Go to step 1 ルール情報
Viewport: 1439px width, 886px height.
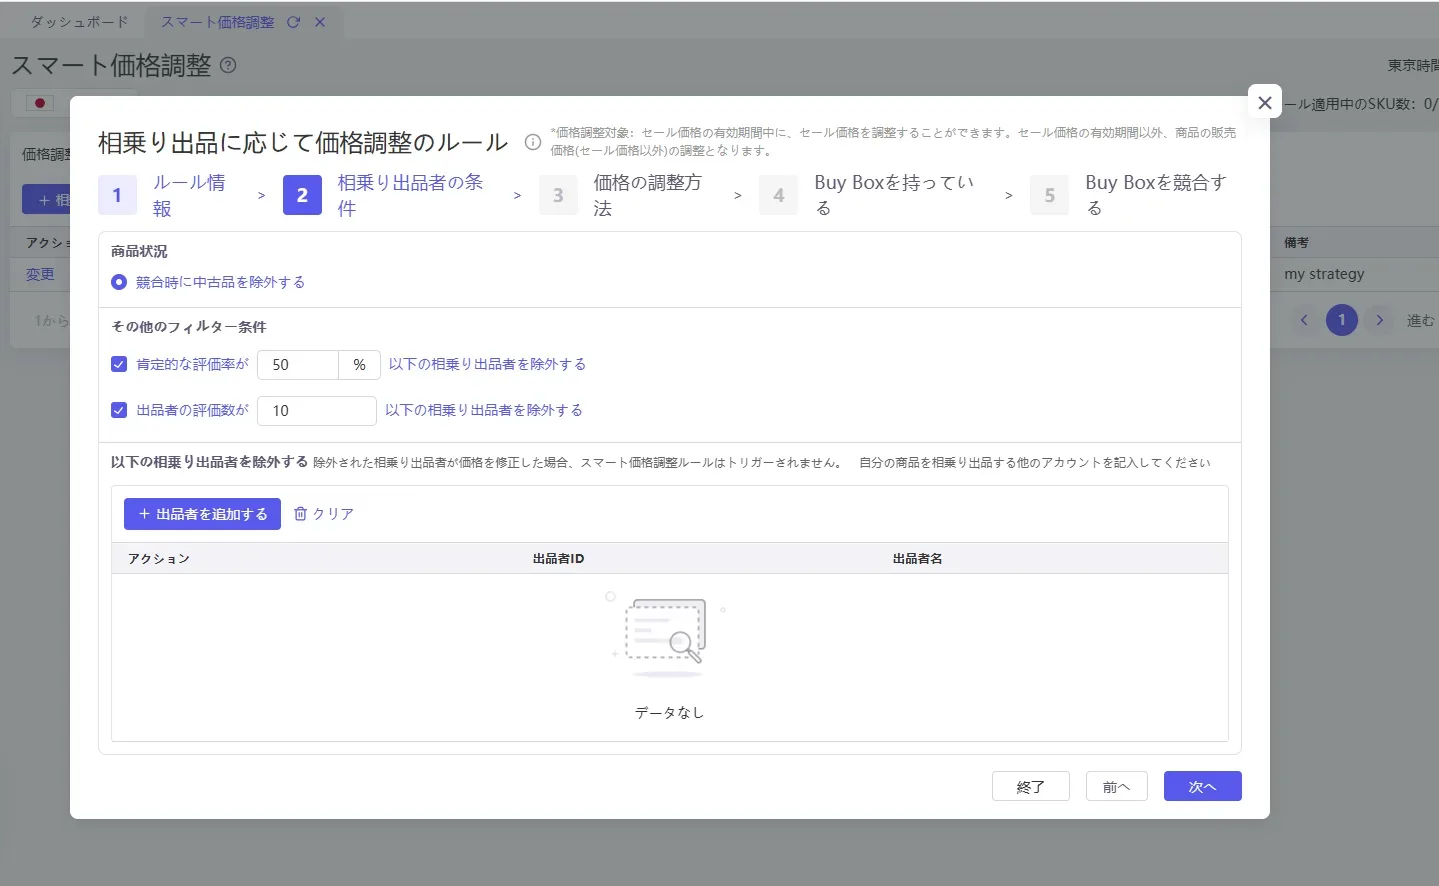[165, 195]
